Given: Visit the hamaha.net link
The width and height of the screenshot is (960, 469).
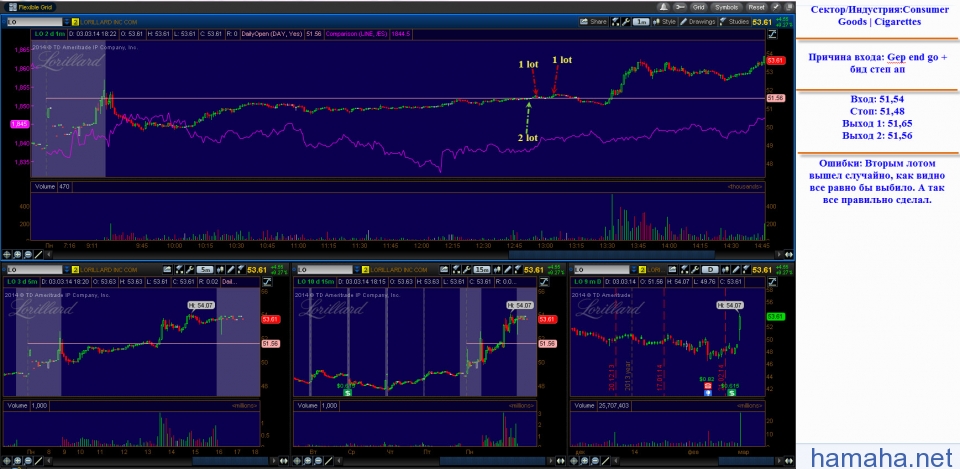Looking at the screenshot, I should tap(882, 456).
